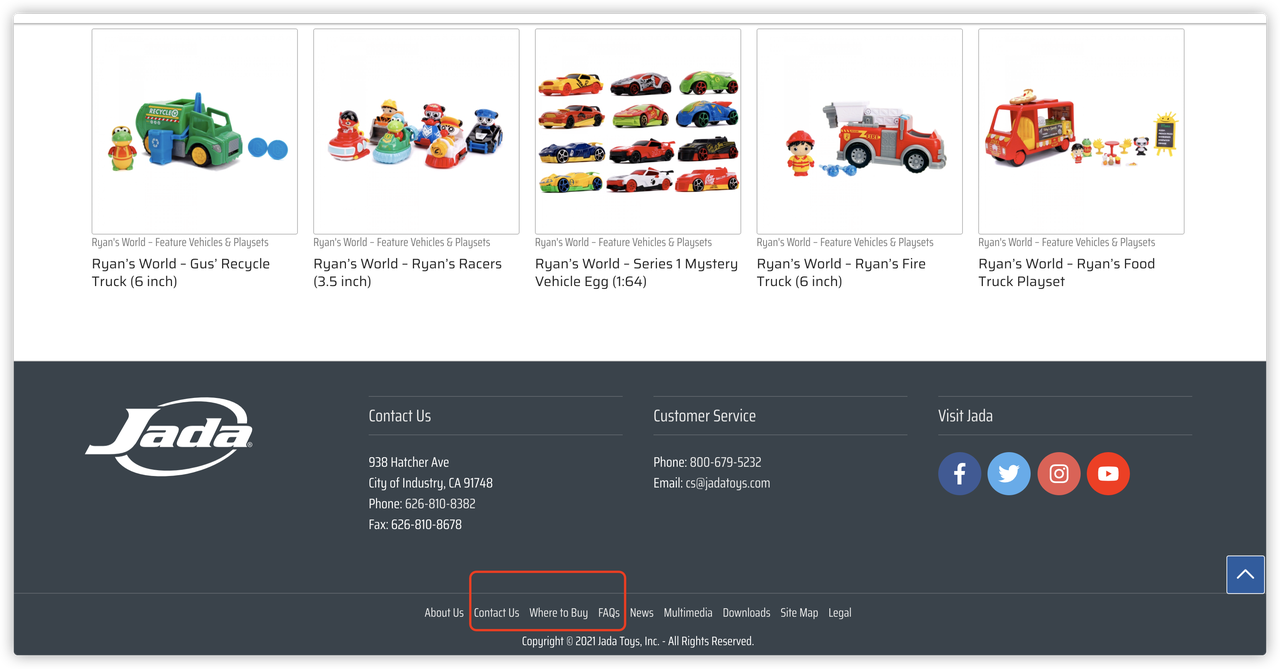Click the back-to-top arrow button
The width and height of the screenshot is (1280, 669).
pyautogui.click(x=1245, y=575)
